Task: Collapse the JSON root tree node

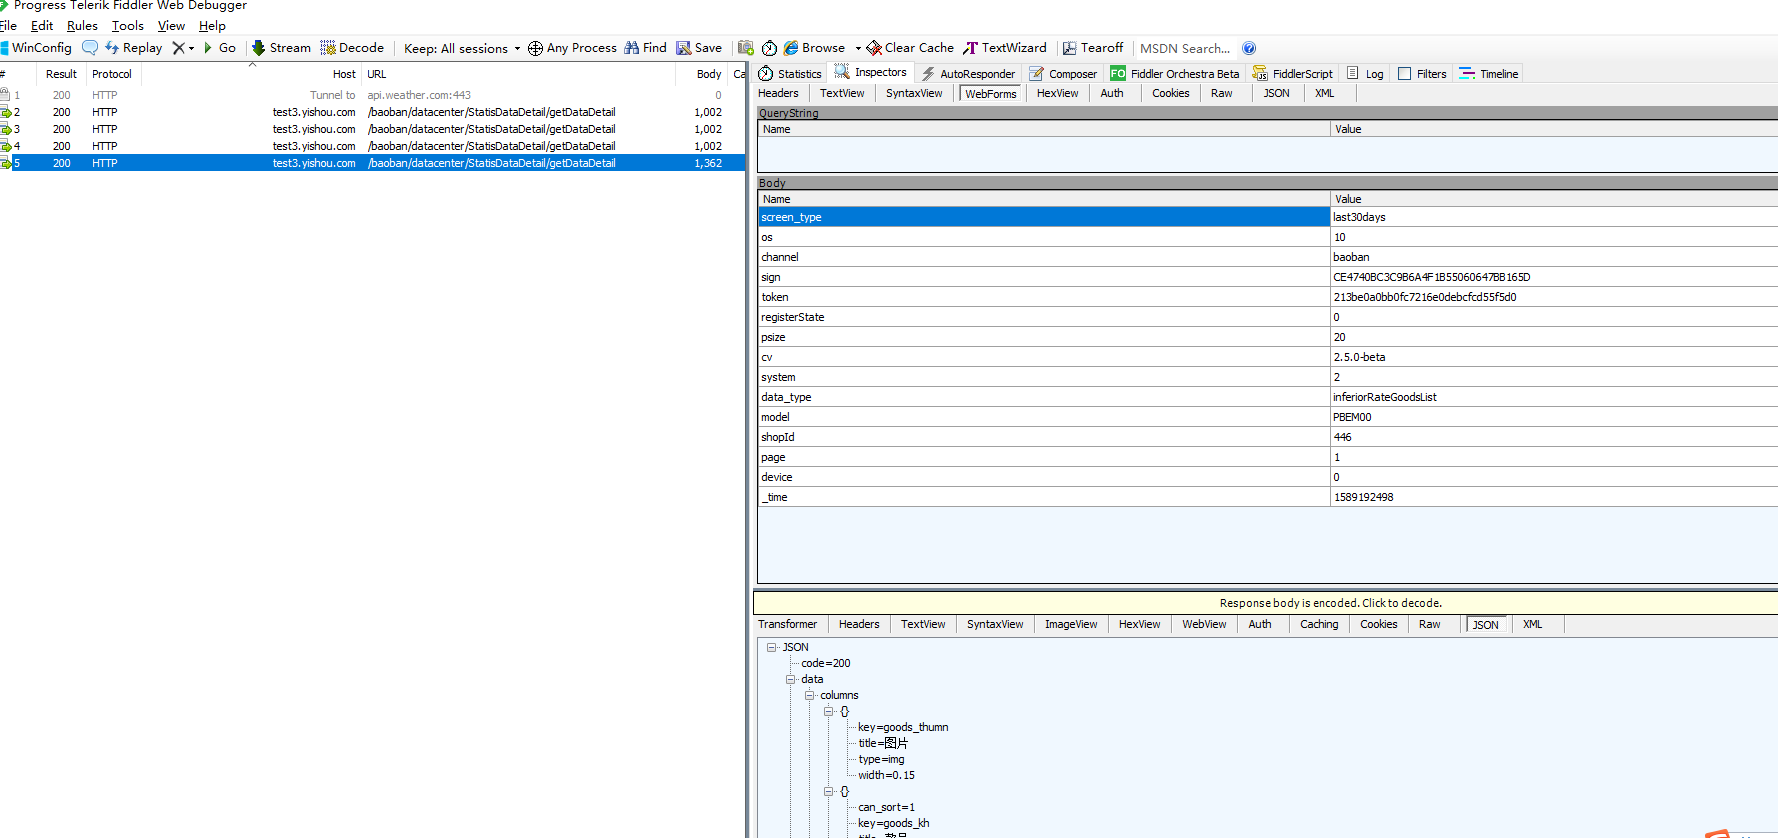Action: (x=772, y=647)
